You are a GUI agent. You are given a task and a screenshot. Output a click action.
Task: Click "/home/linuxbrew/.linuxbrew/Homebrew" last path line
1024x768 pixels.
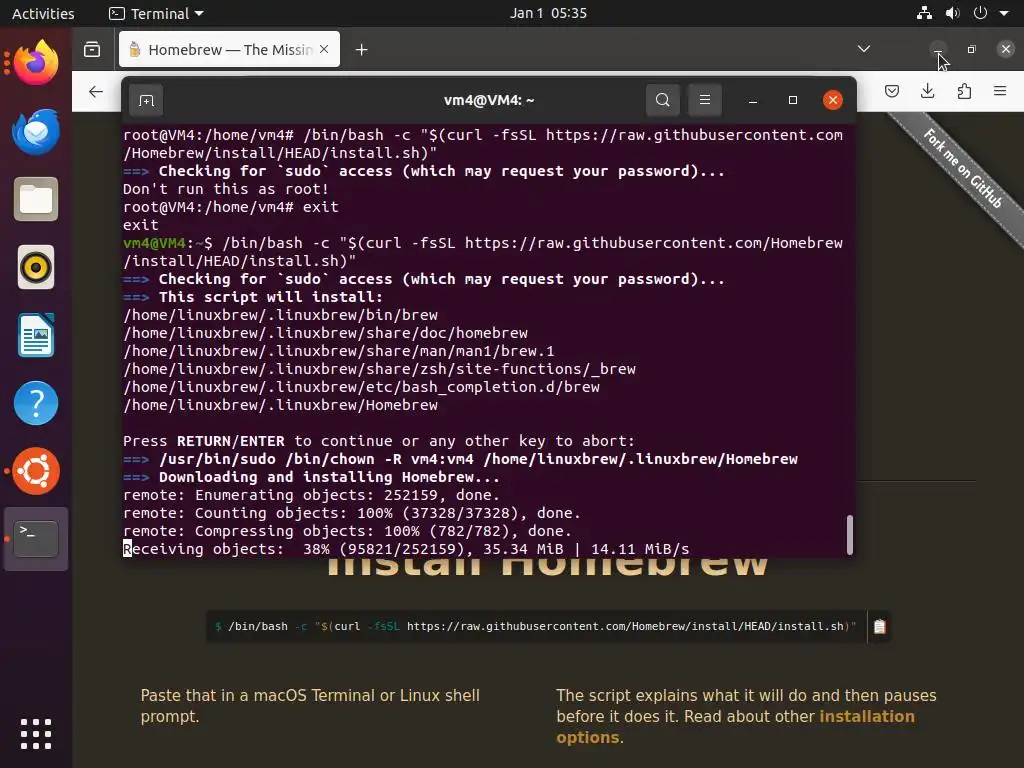[280, 406]
